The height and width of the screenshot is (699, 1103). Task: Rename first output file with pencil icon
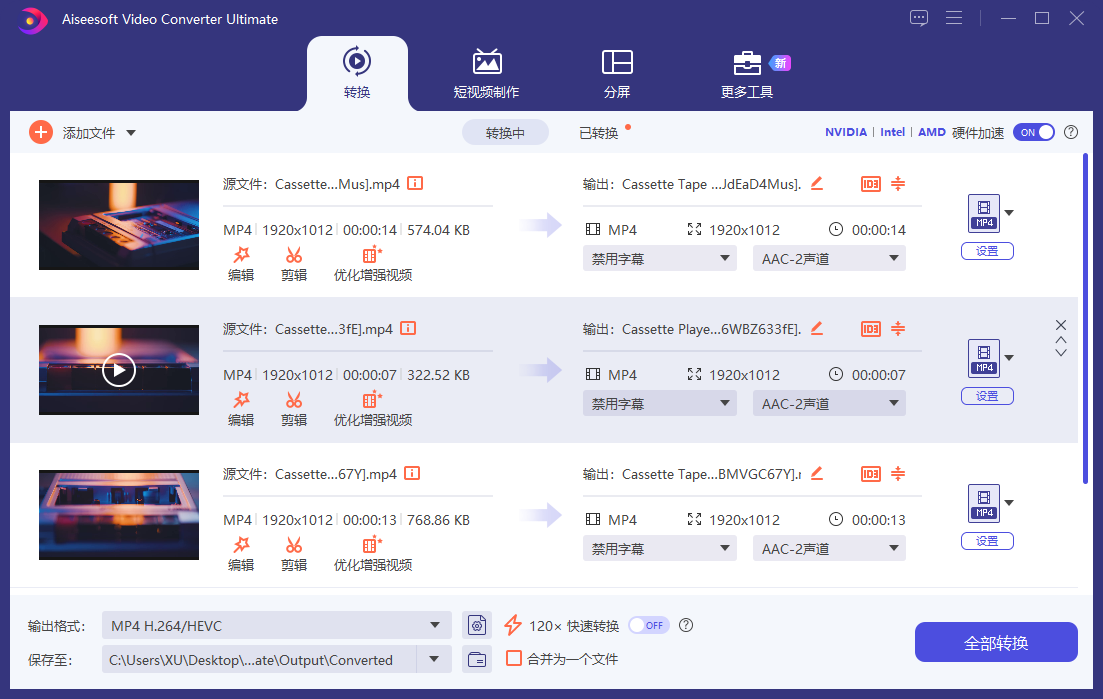[x=816, y=183]
